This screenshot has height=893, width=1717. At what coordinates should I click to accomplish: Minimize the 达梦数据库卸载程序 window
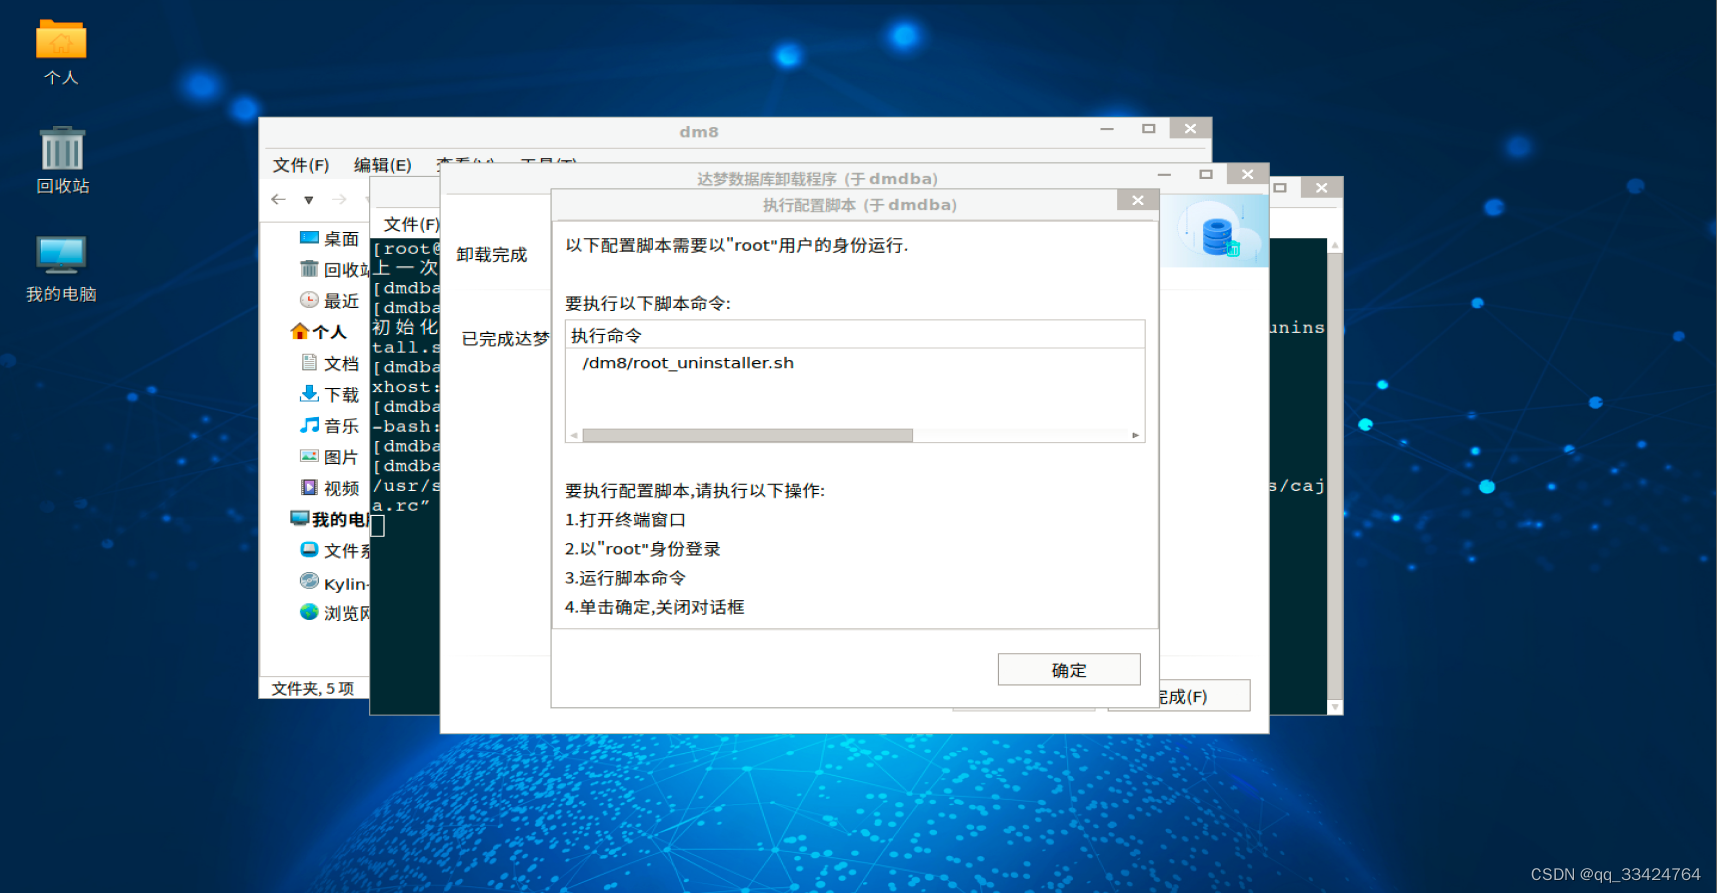[1164, 174]
